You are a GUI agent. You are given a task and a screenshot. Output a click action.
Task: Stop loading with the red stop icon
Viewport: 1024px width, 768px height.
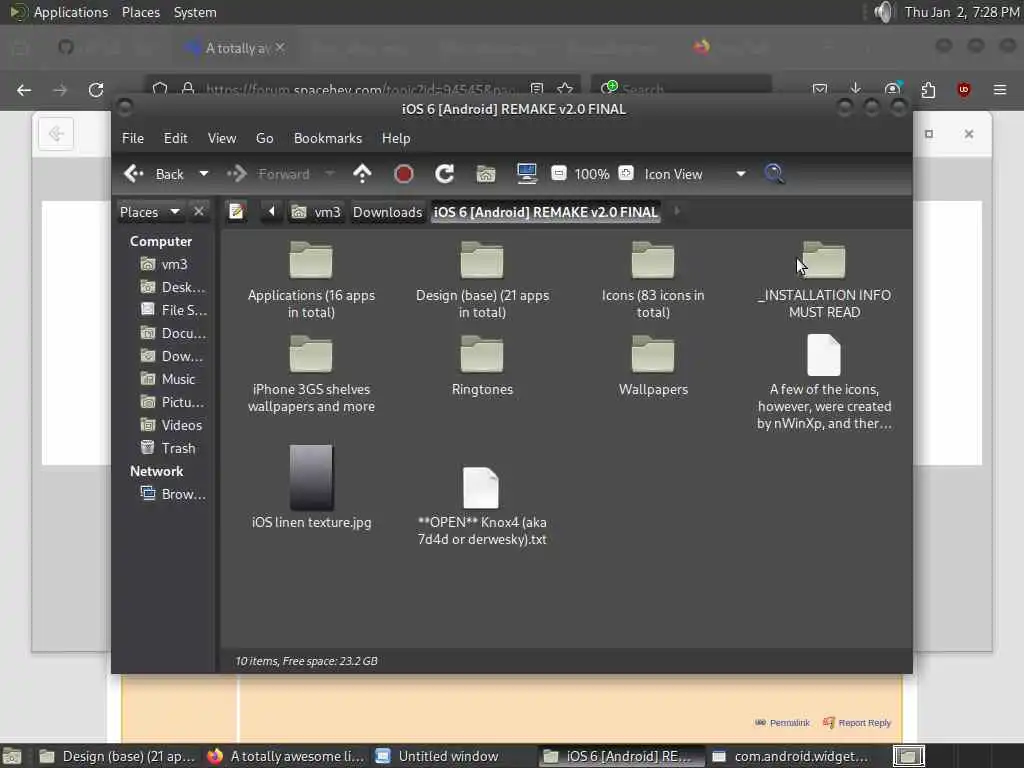click(x=404, y=174)
